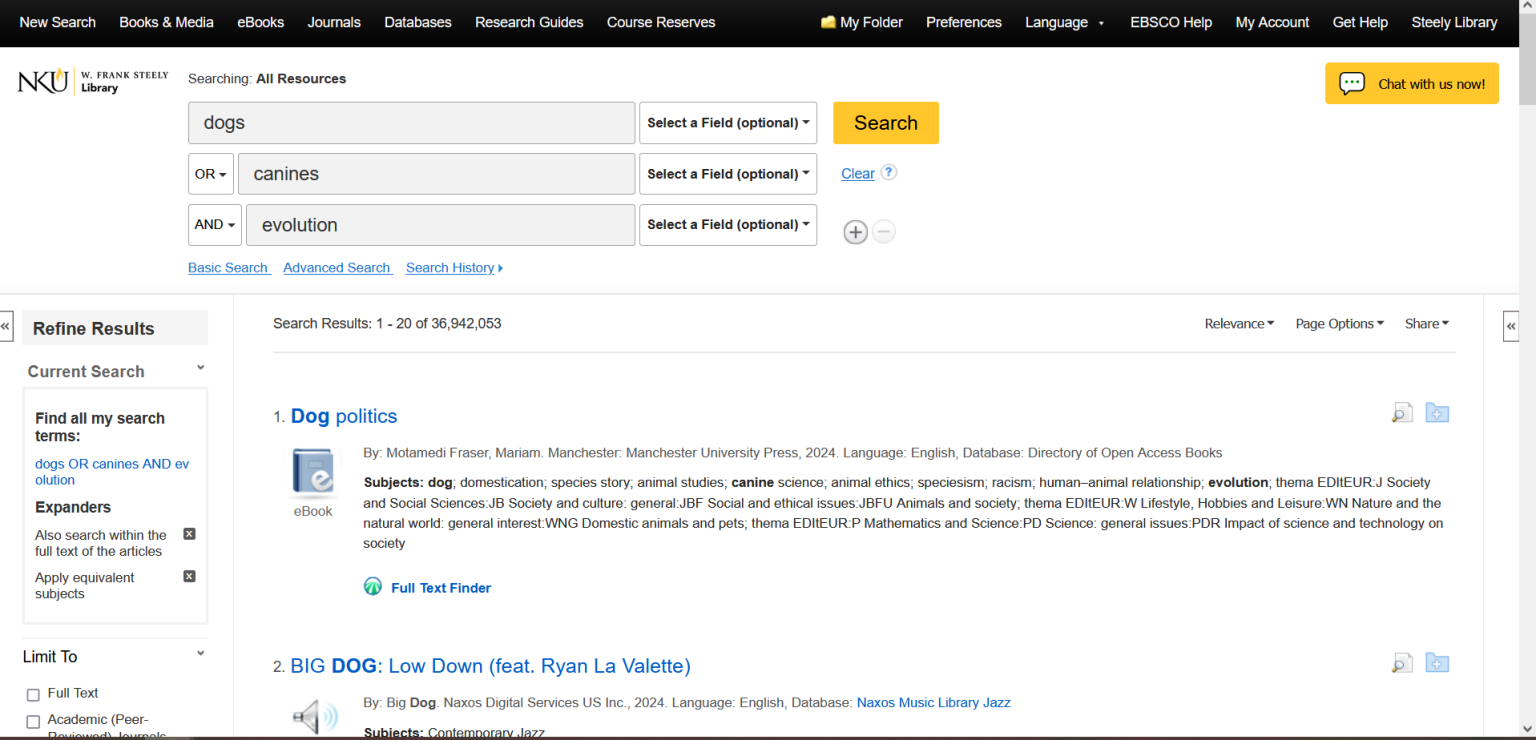This screenshot has width=1536, height=740.
Task: Collapse the left Refine Results sidebar
Action: (x=7, y=326)
